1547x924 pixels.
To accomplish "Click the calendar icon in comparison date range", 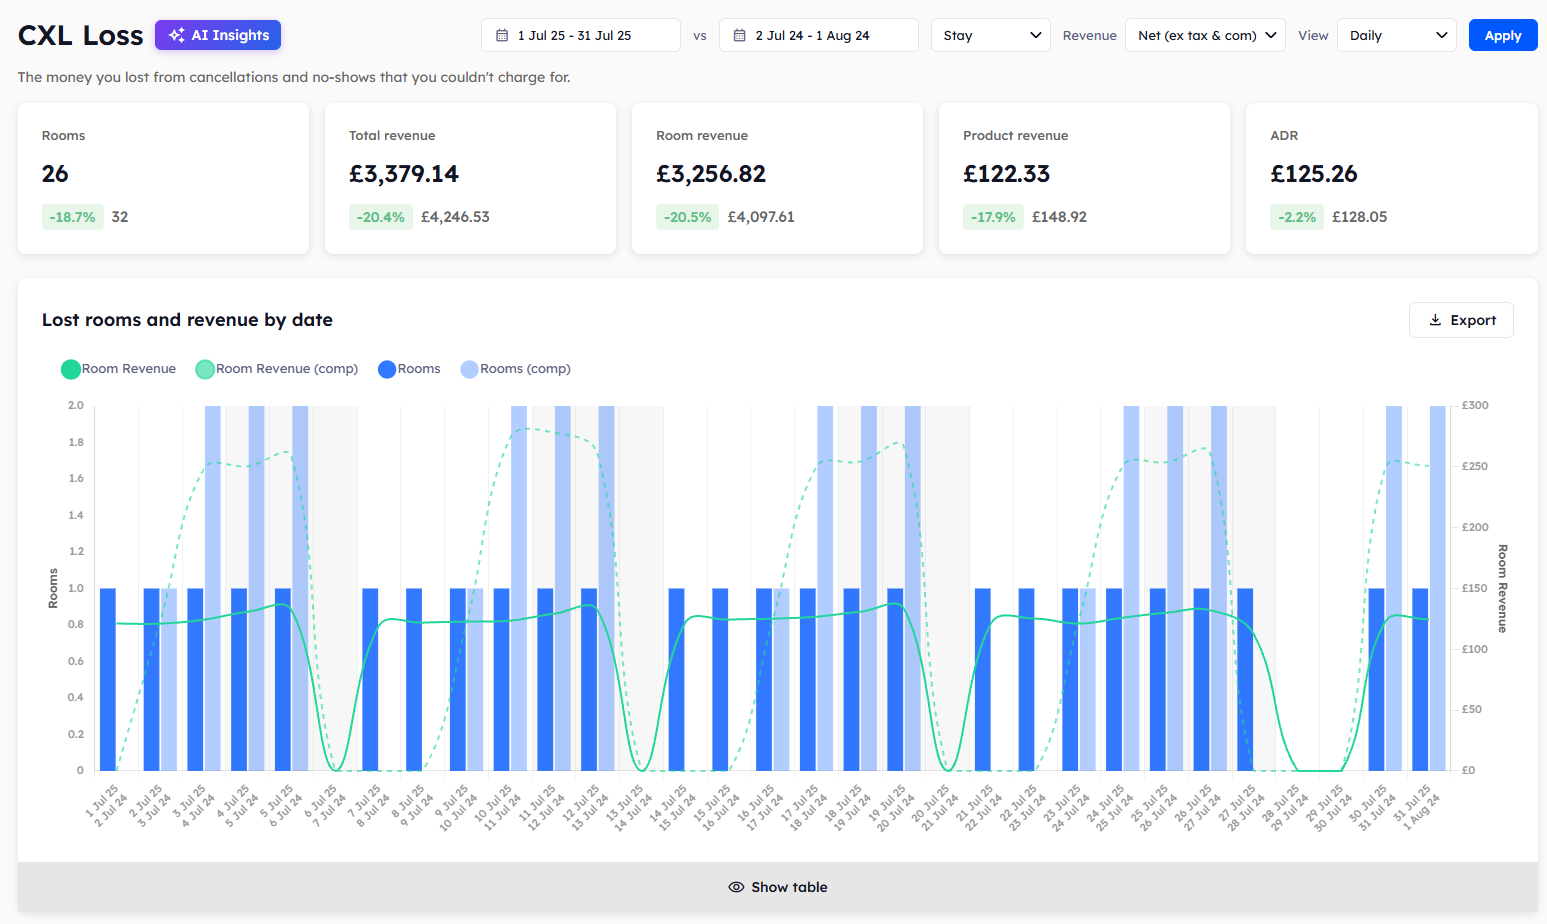I will 740,35.
